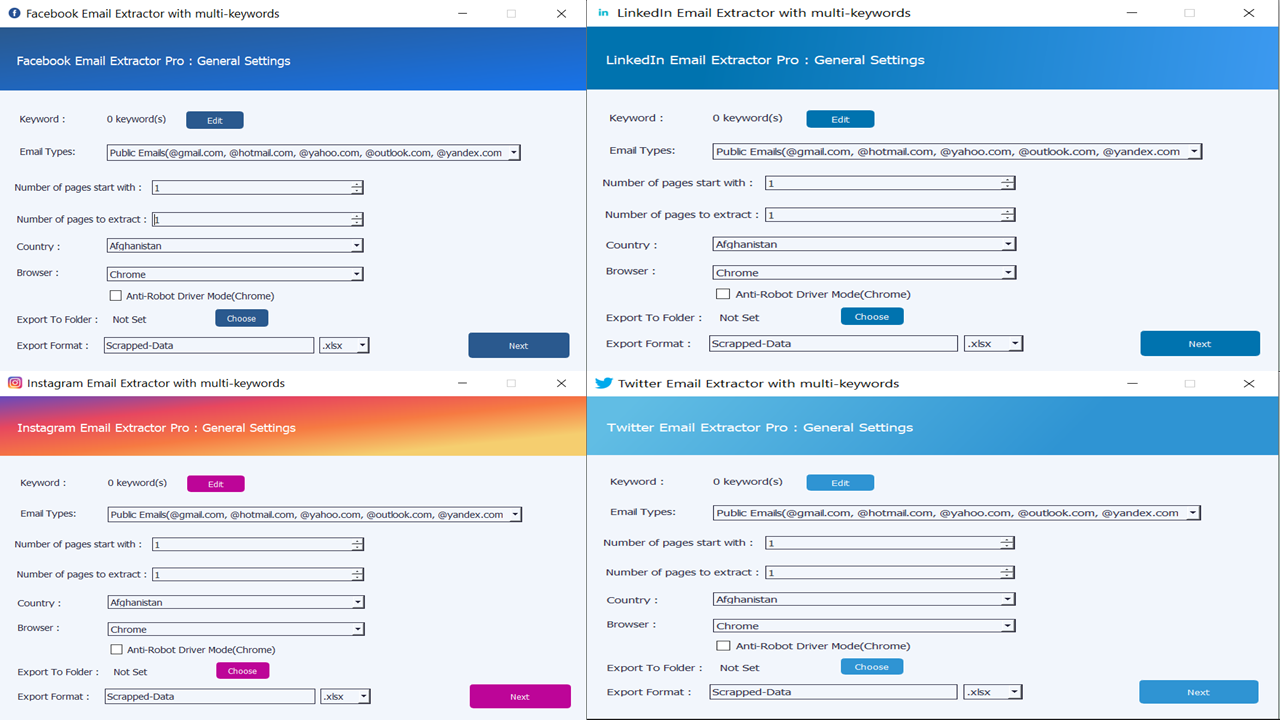
Task: Focus Scrapped-Data filename field in LinkedIn window
Action: pos(833,343)
